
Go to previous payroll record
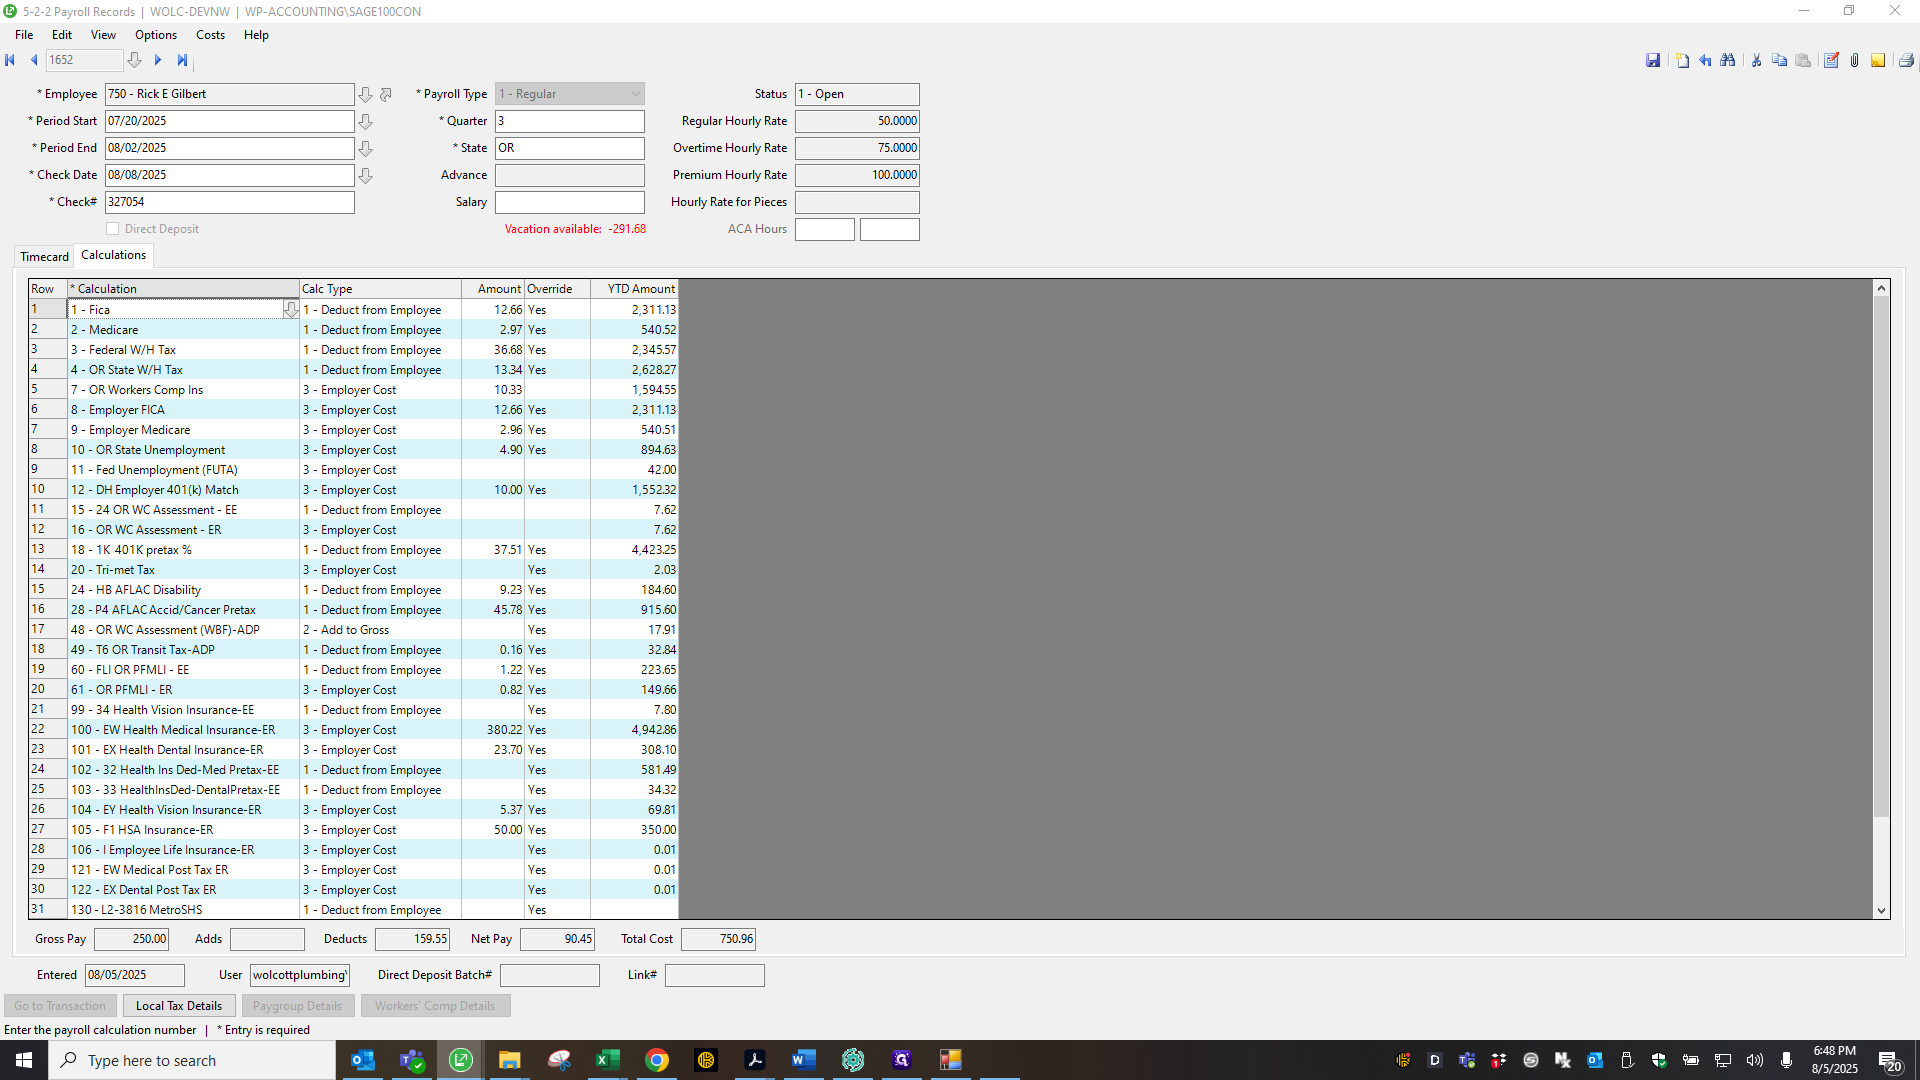tap(34, 60)
